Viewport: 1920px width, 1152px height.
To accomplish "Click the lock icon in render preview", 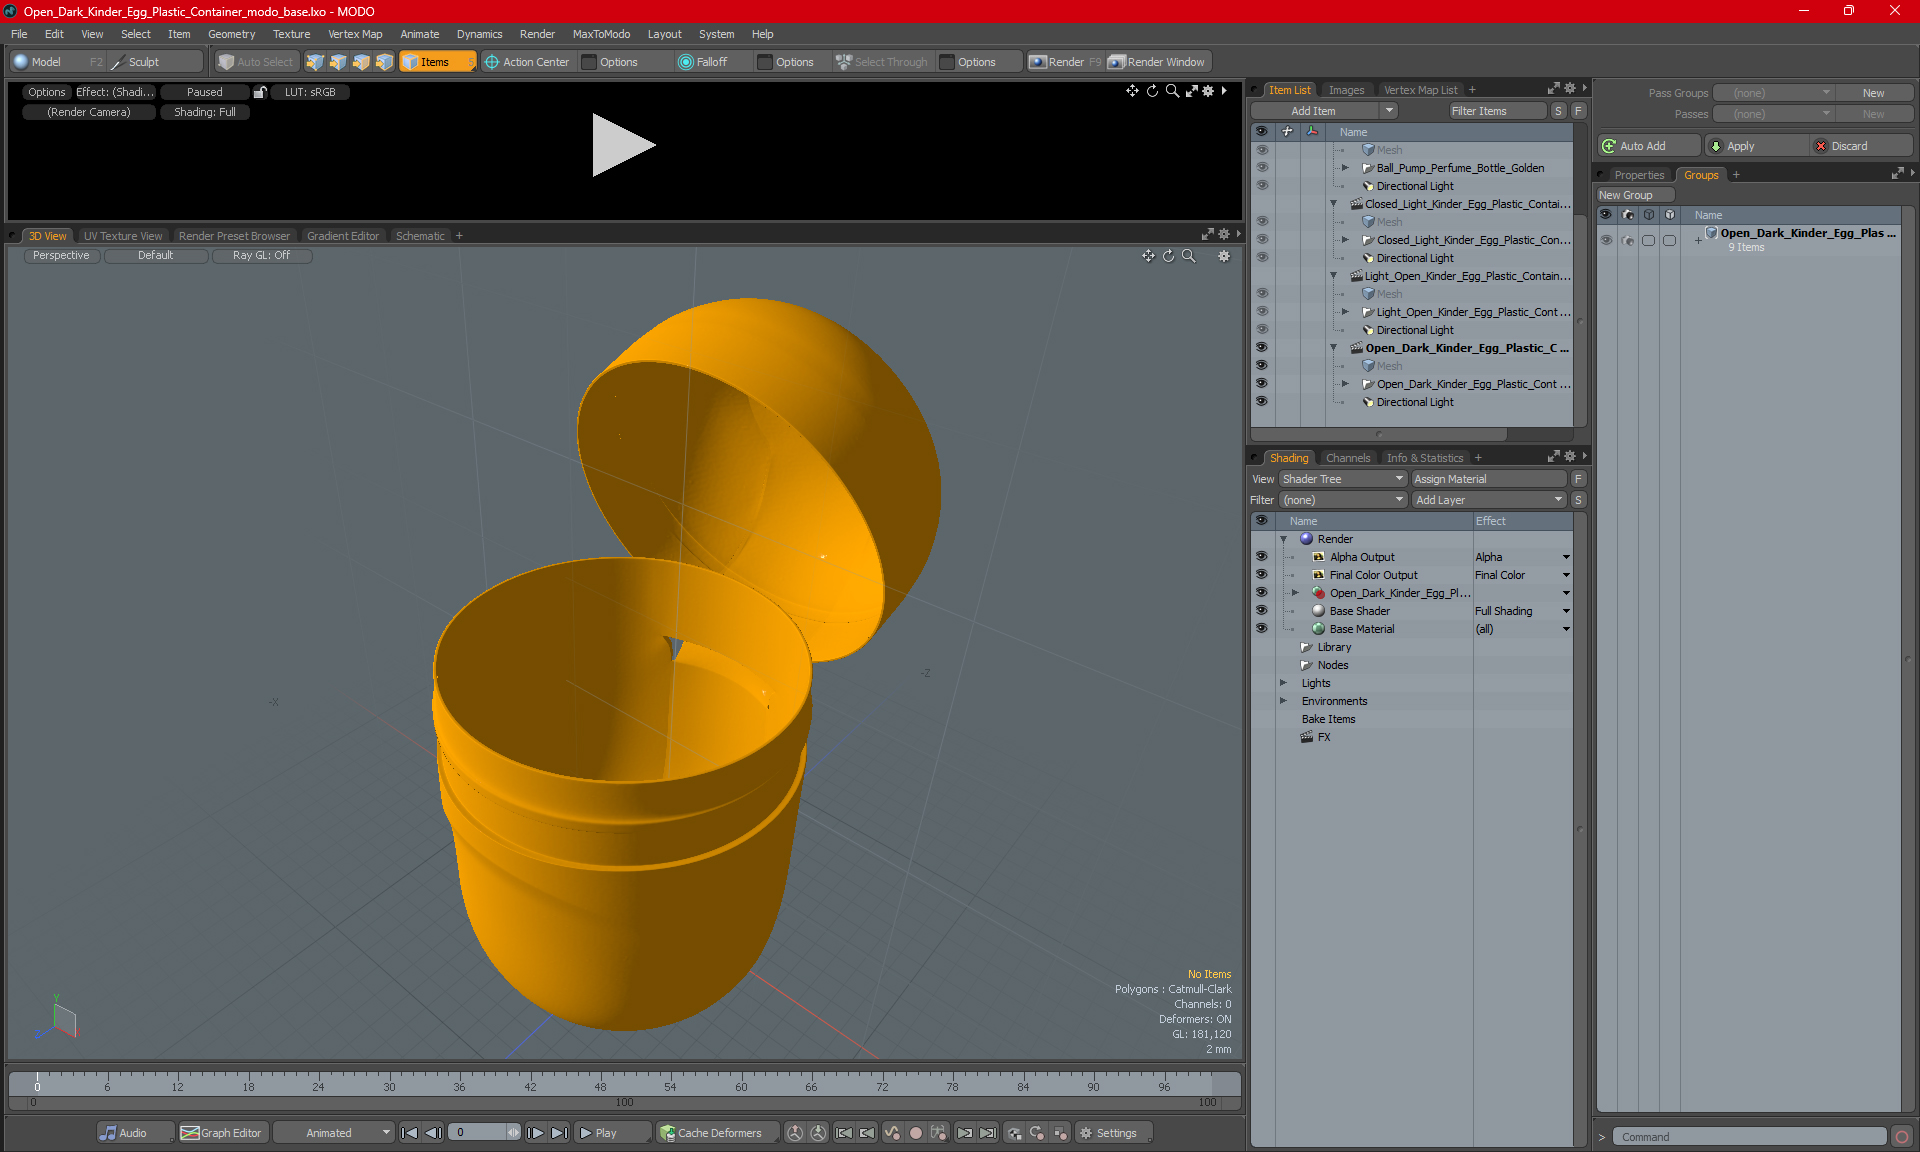I will tap(260, 92).
